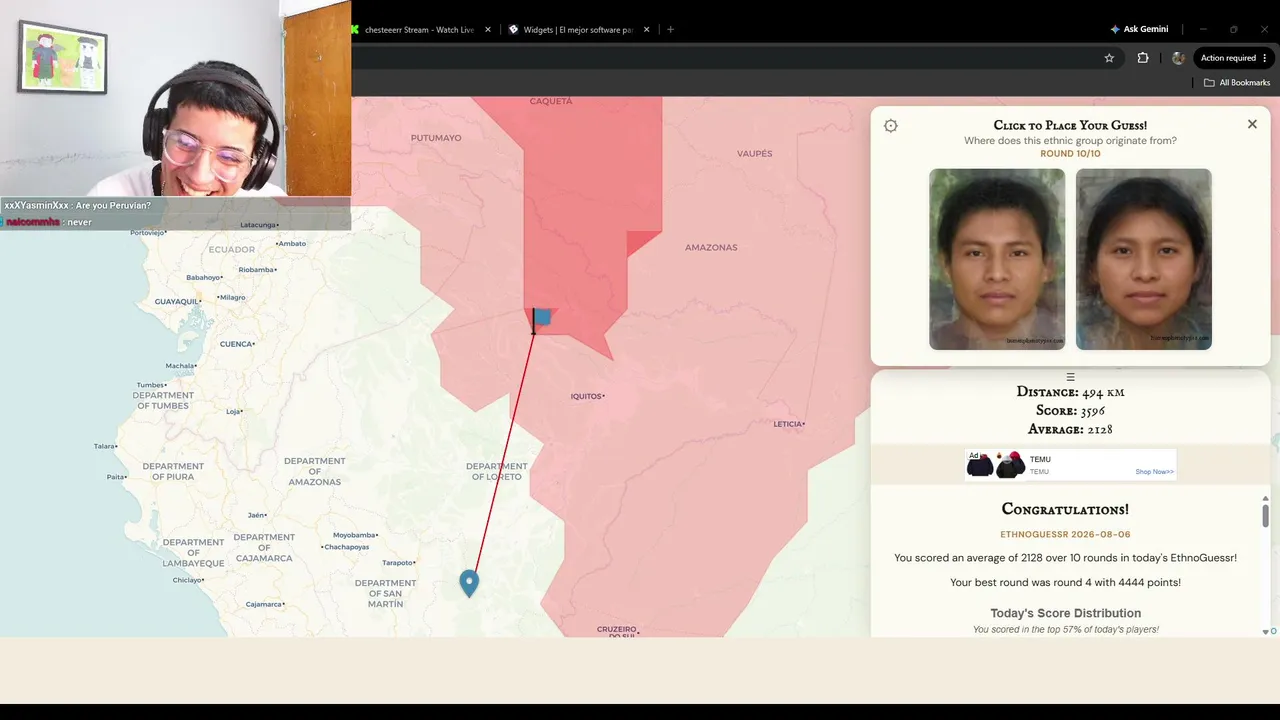1280x720 pixels.
Task: Click the Vaupés label on the map
Action: pyautogui.click(x=755, y=154)
